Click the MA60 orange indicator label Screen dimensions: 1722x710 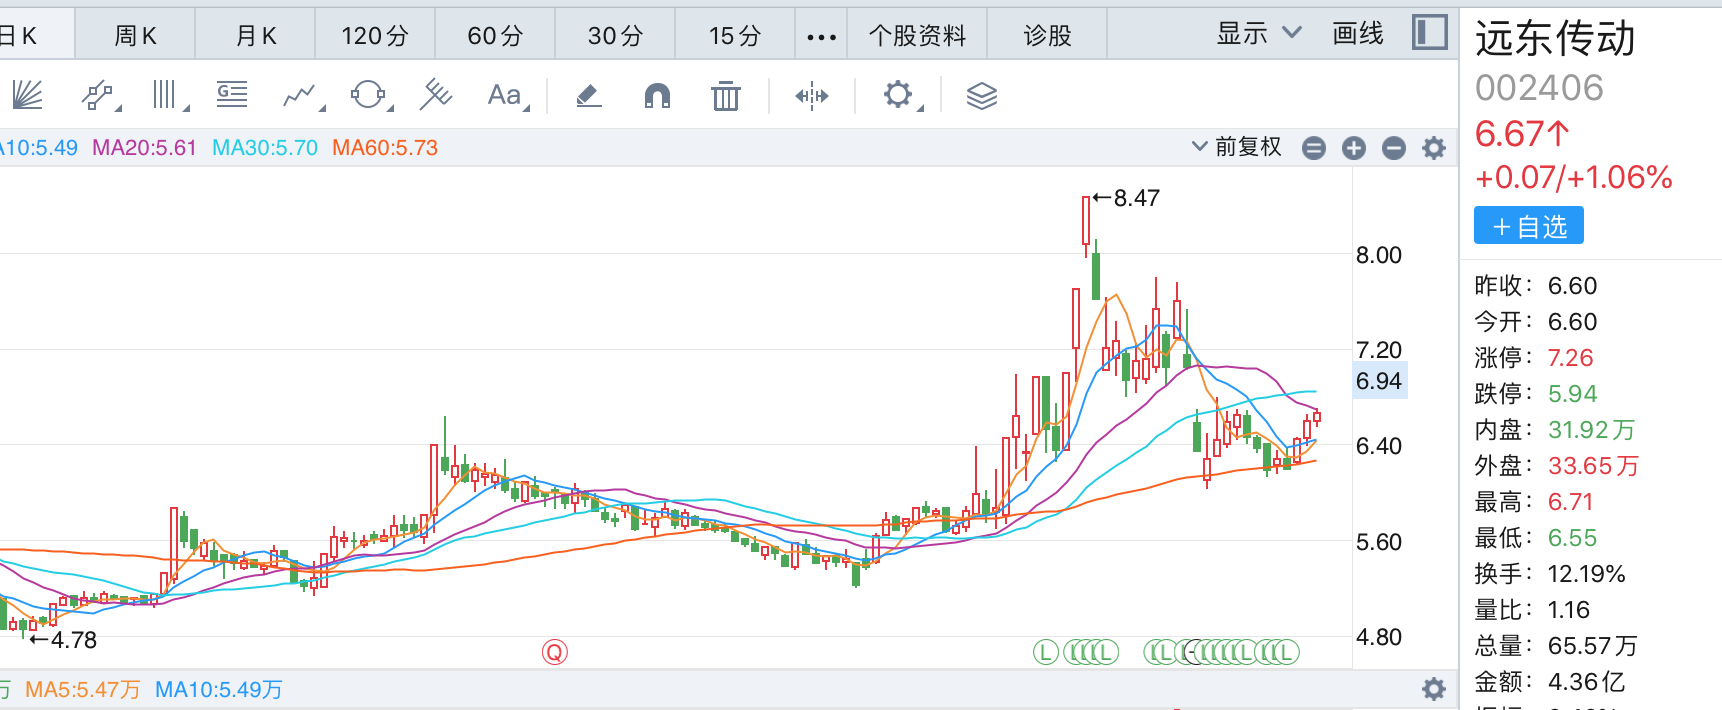tap(385, 148)
